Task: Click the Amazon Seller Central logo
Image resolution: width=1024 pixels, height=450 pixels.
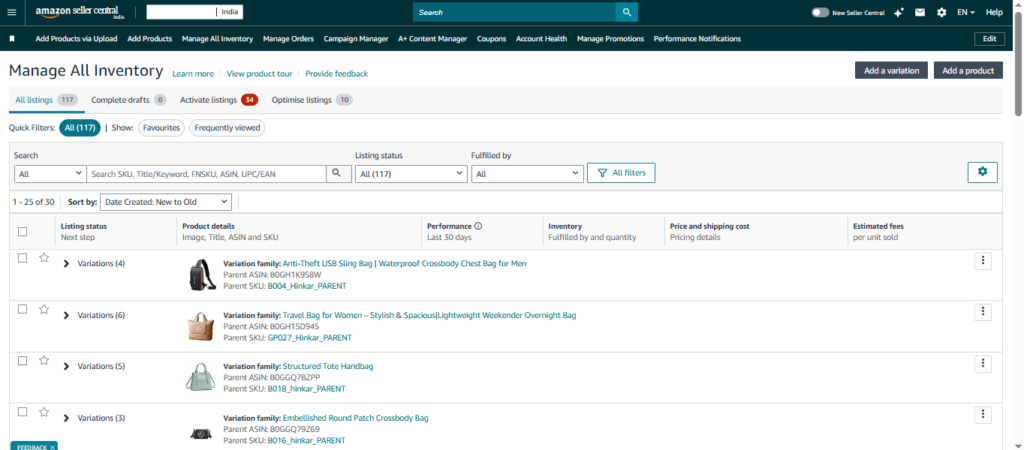Action: tap(80, 12)
